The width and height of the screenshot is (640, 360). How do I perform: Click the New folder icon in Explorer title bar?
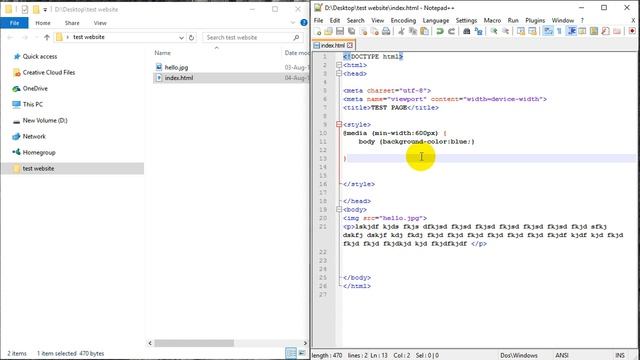[36, 9]
